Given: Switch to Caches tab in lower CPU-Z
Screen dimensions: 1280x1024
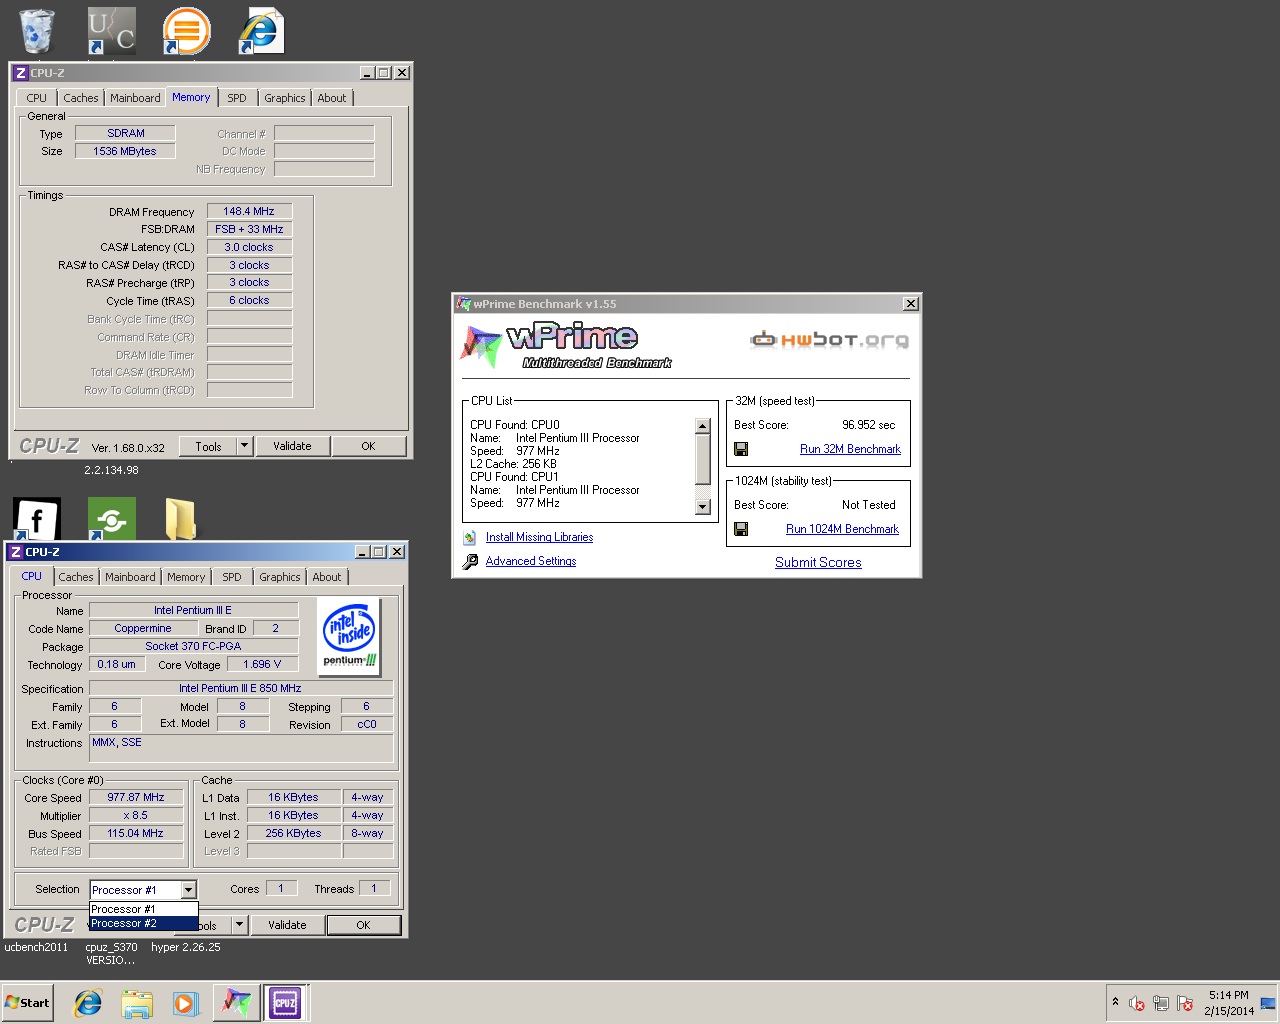Looking at the screenshot, I should tap(76, 577).
